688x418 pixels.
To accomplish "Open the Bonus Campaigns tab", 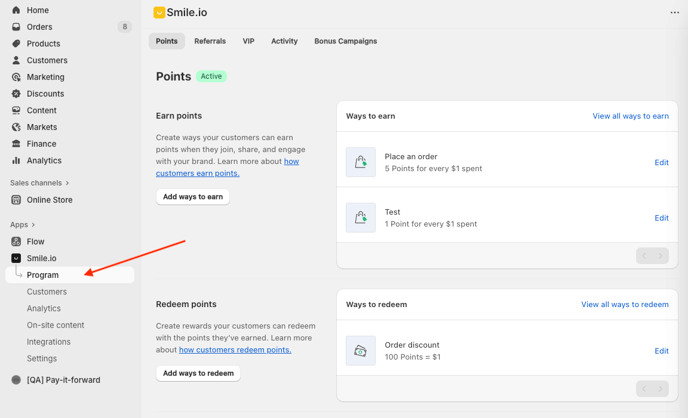I will (345, 41).
